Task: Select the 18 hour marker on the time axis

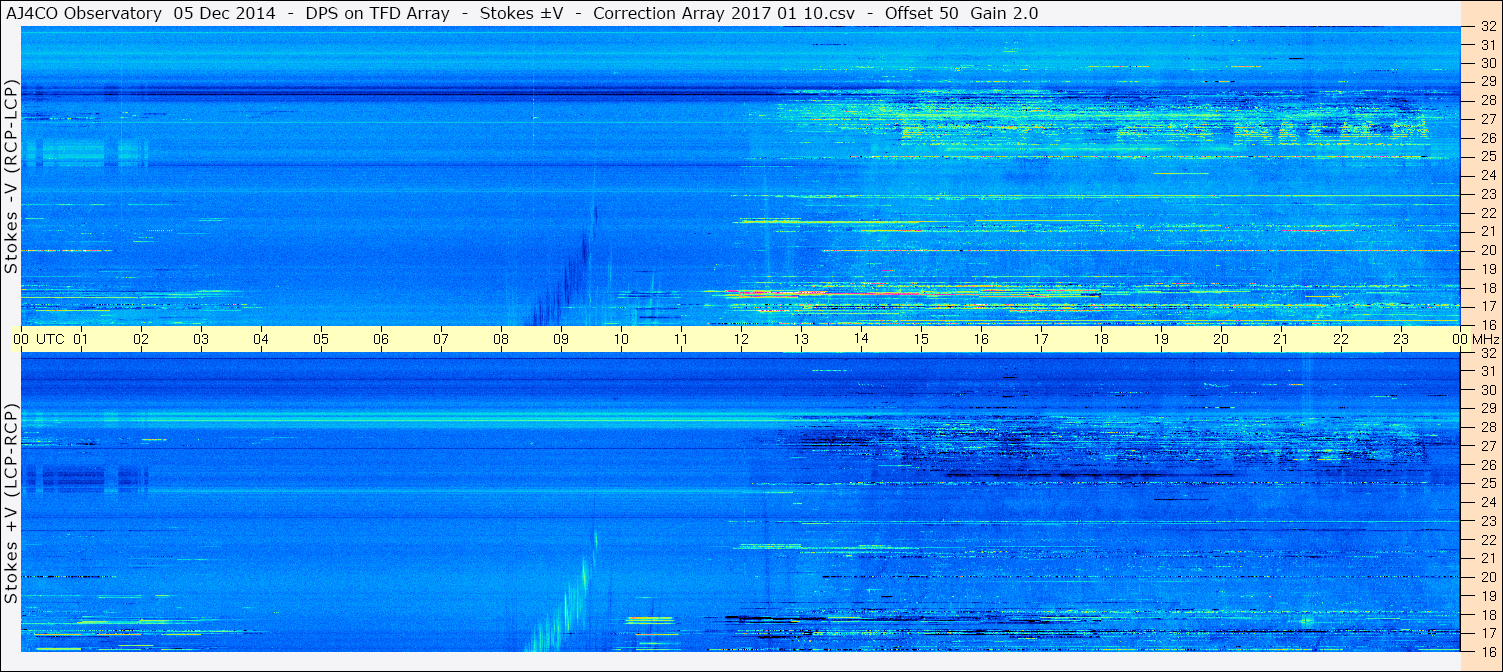Action: (1101, 339)
